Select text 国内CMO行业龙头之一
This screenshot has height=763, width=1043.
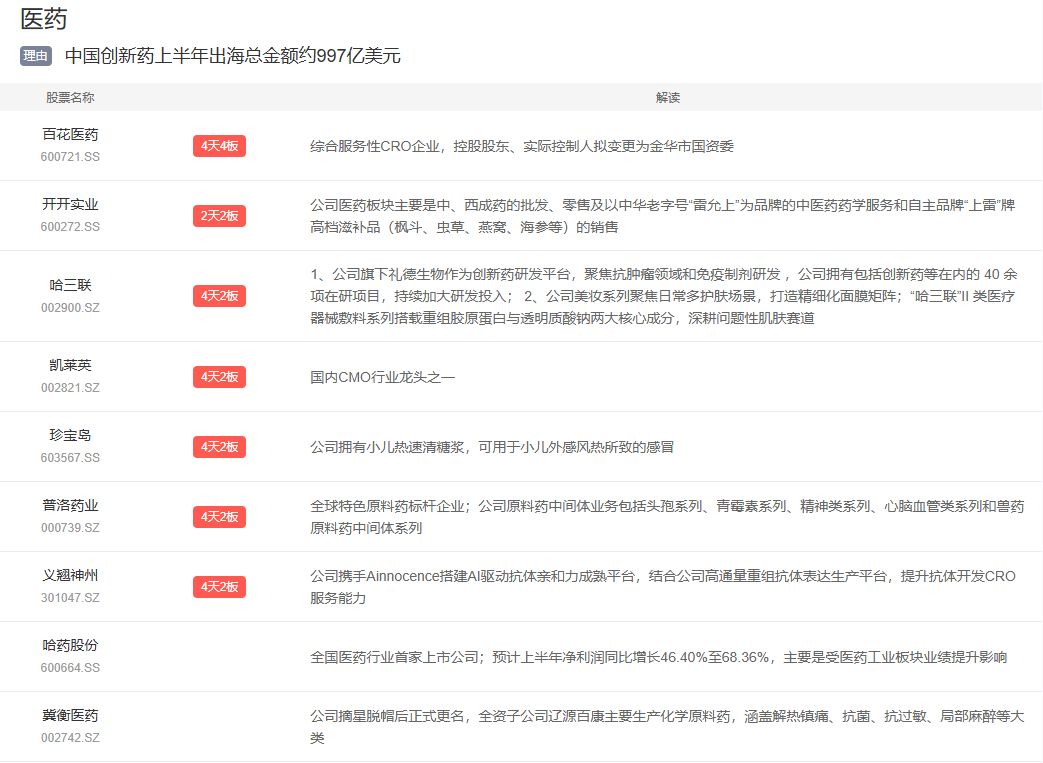(x=382, y=378)
